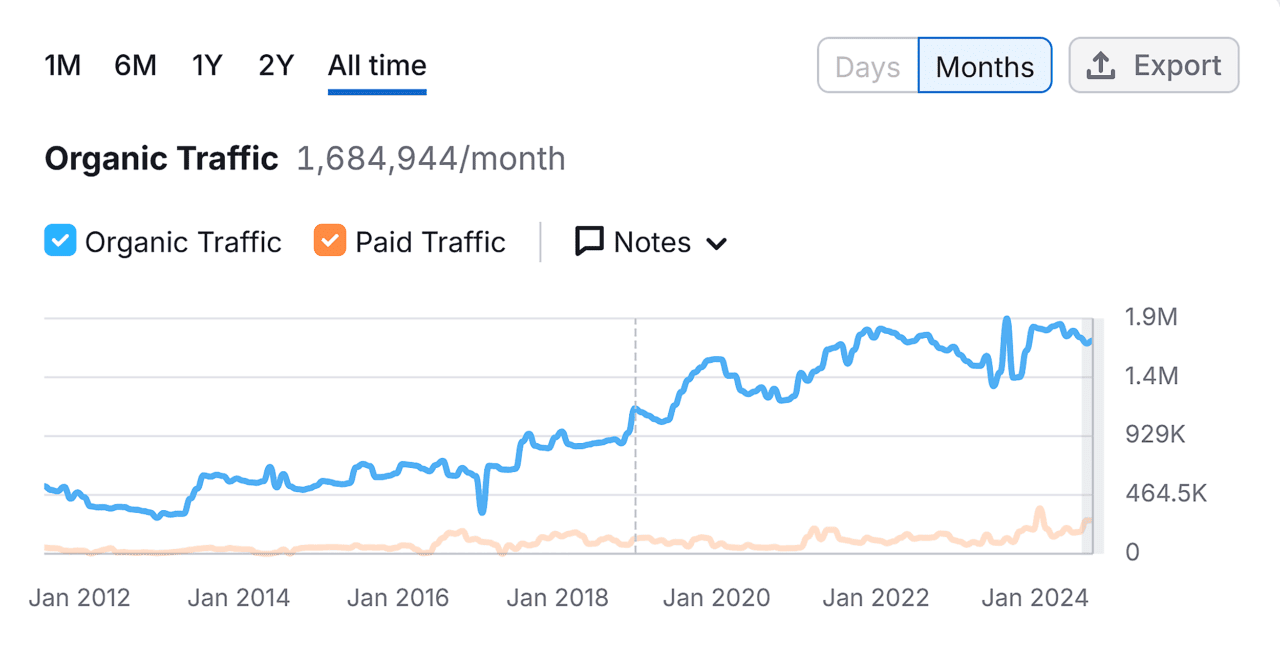Select the 2Y time range
This screenshot has height=651, width=1280.
(276, 66)
